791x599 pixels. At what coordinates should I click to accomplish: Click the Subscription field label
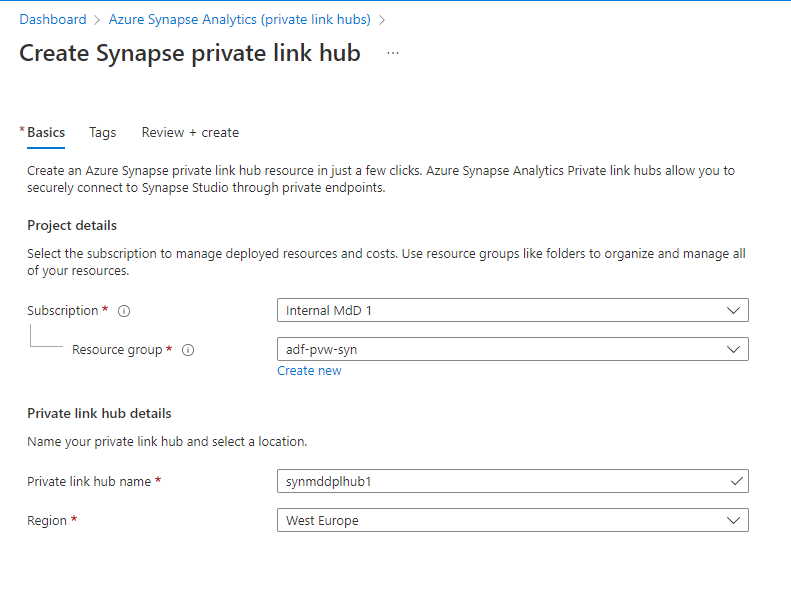click(63, 310)
